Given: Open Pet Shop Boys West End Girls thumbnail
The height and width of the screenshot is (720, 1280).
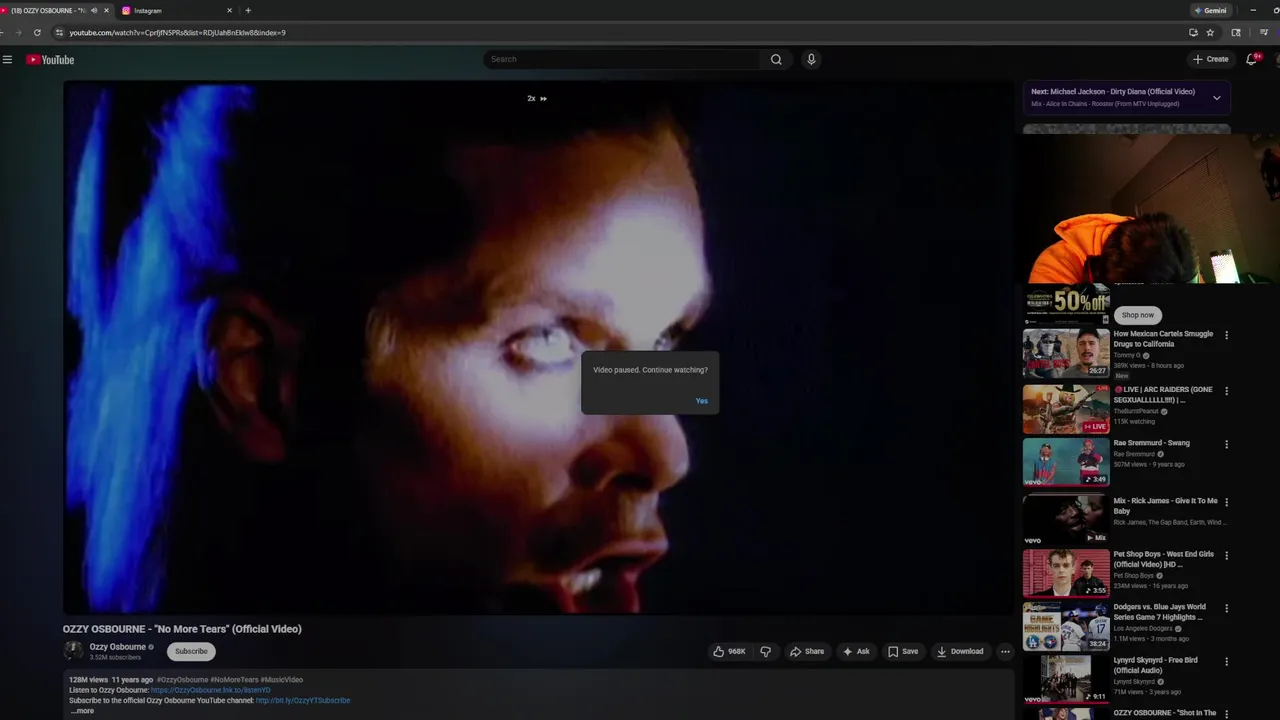Looking at the screenshot, I should [1066, 573].
